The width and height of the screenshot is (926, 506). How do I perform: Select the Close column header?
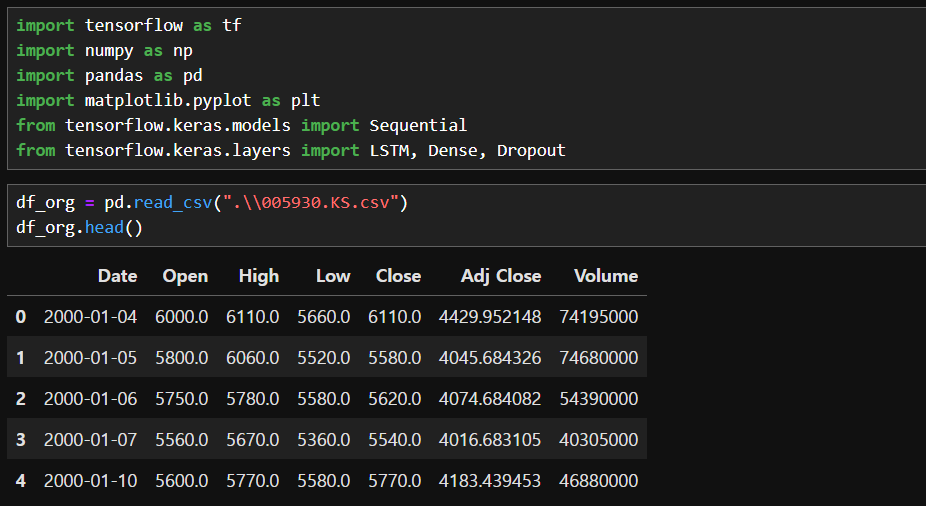point(399,276)
